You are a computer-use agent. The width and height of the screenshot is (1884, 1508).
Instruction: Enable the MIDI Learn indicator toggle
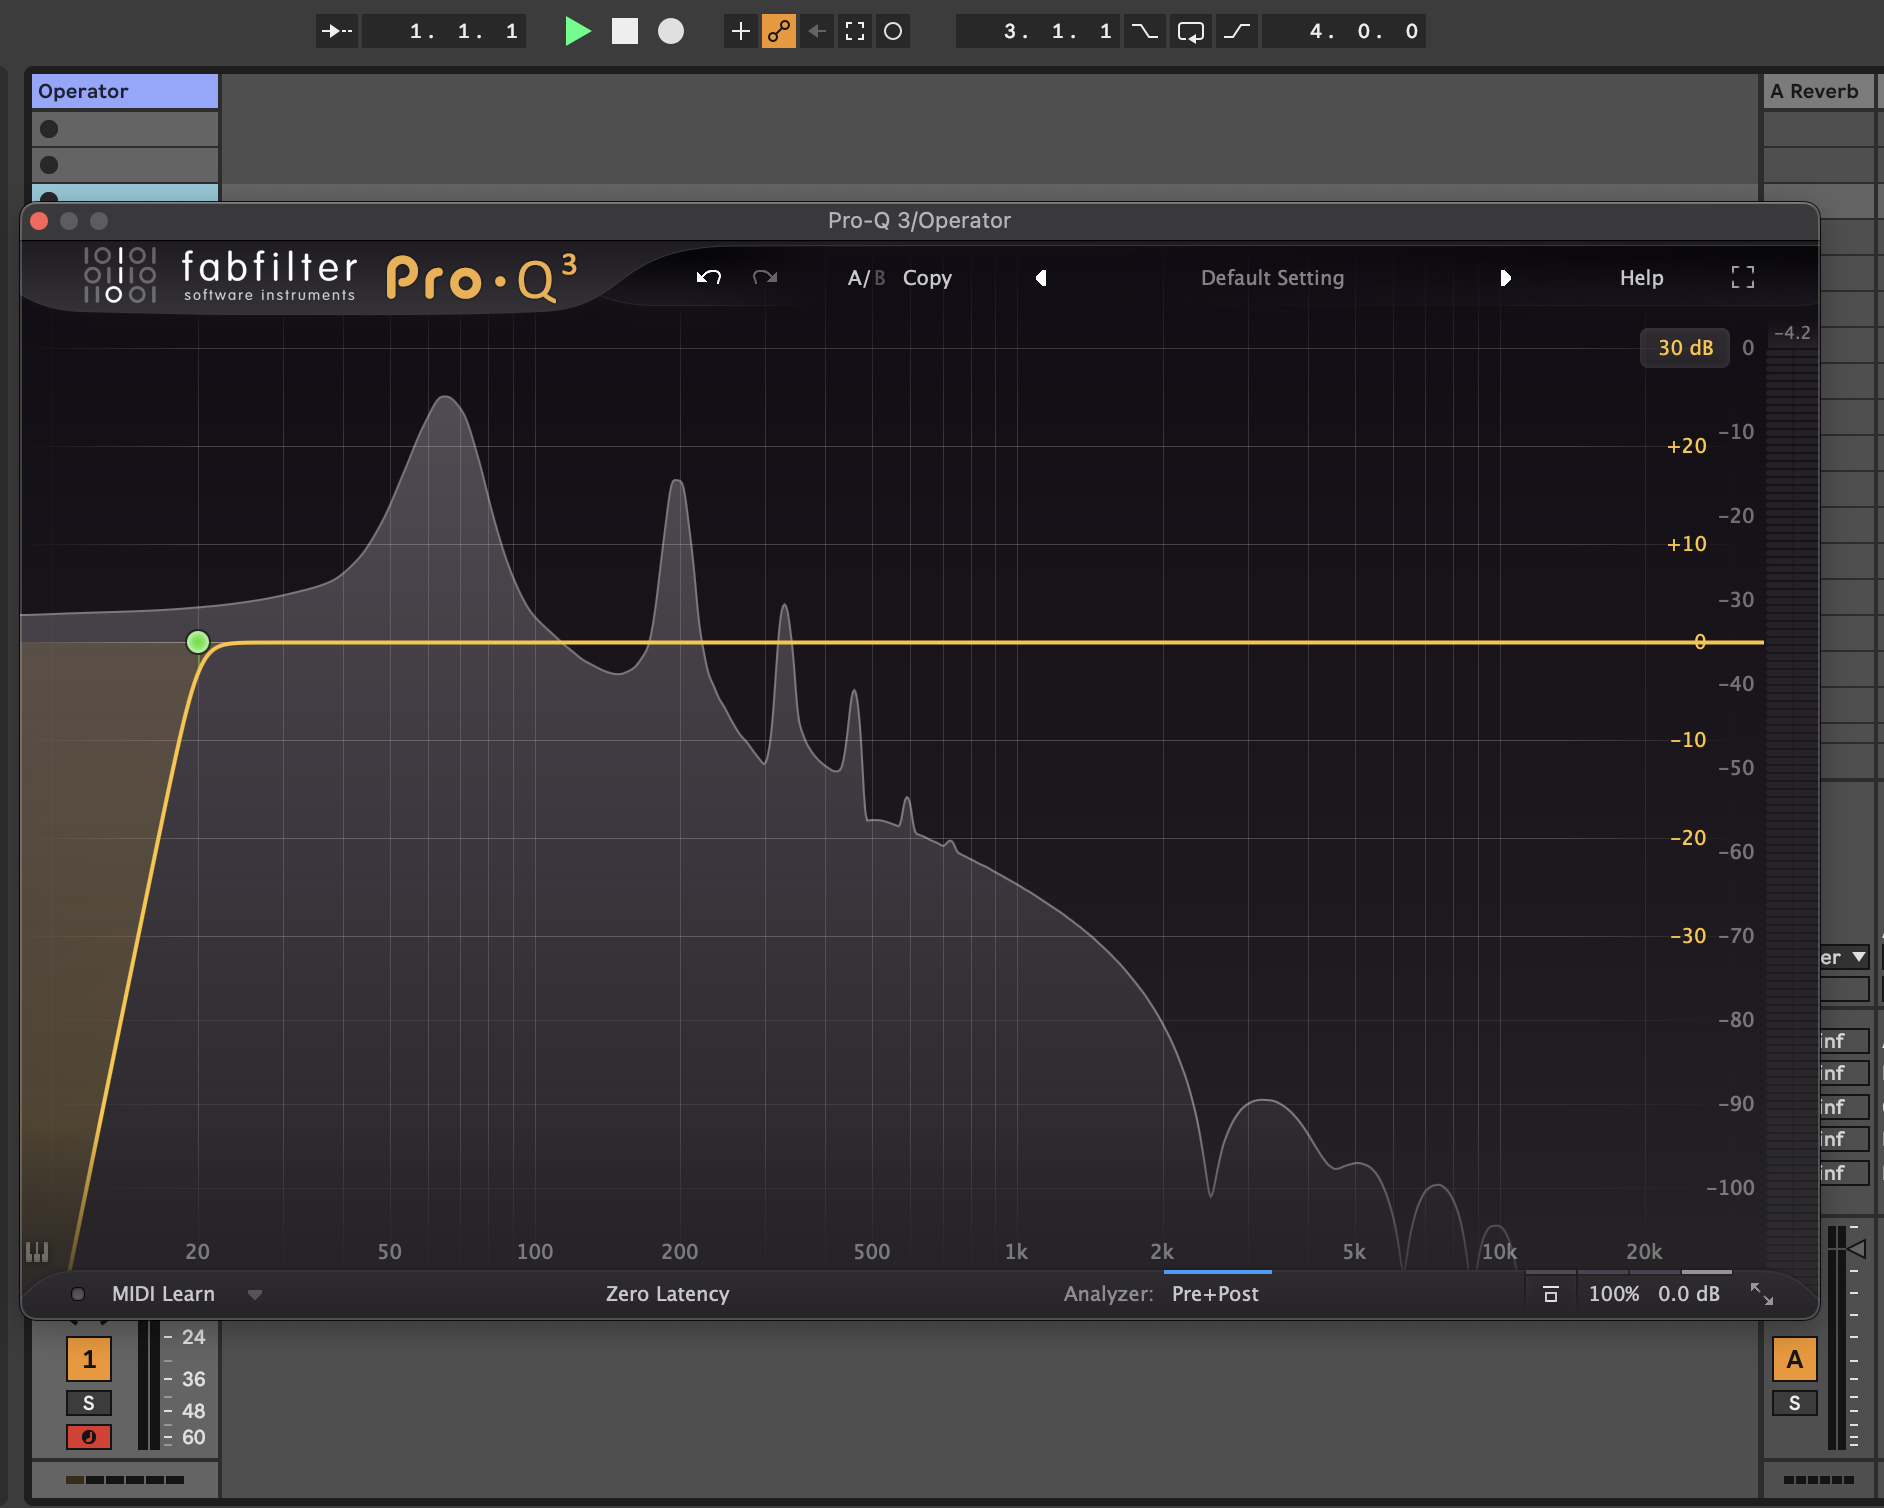77,1294
